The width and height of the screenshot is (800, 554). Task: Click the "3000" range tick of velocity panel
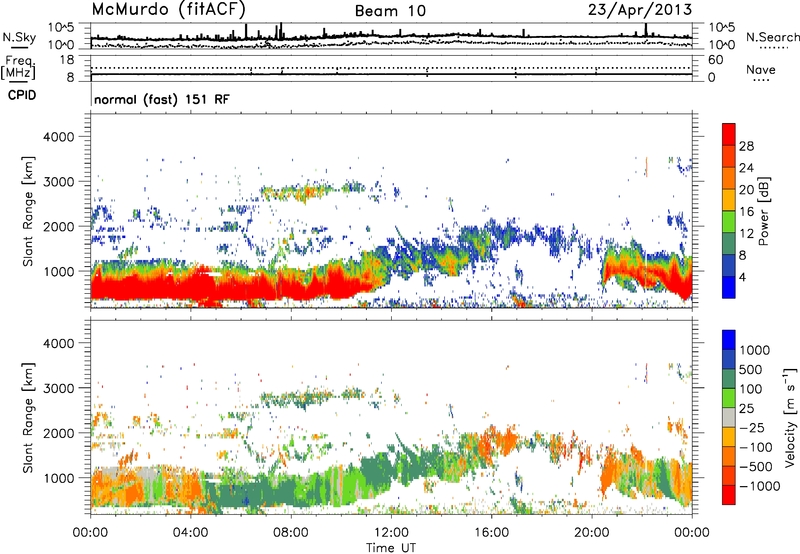(58, 388)
